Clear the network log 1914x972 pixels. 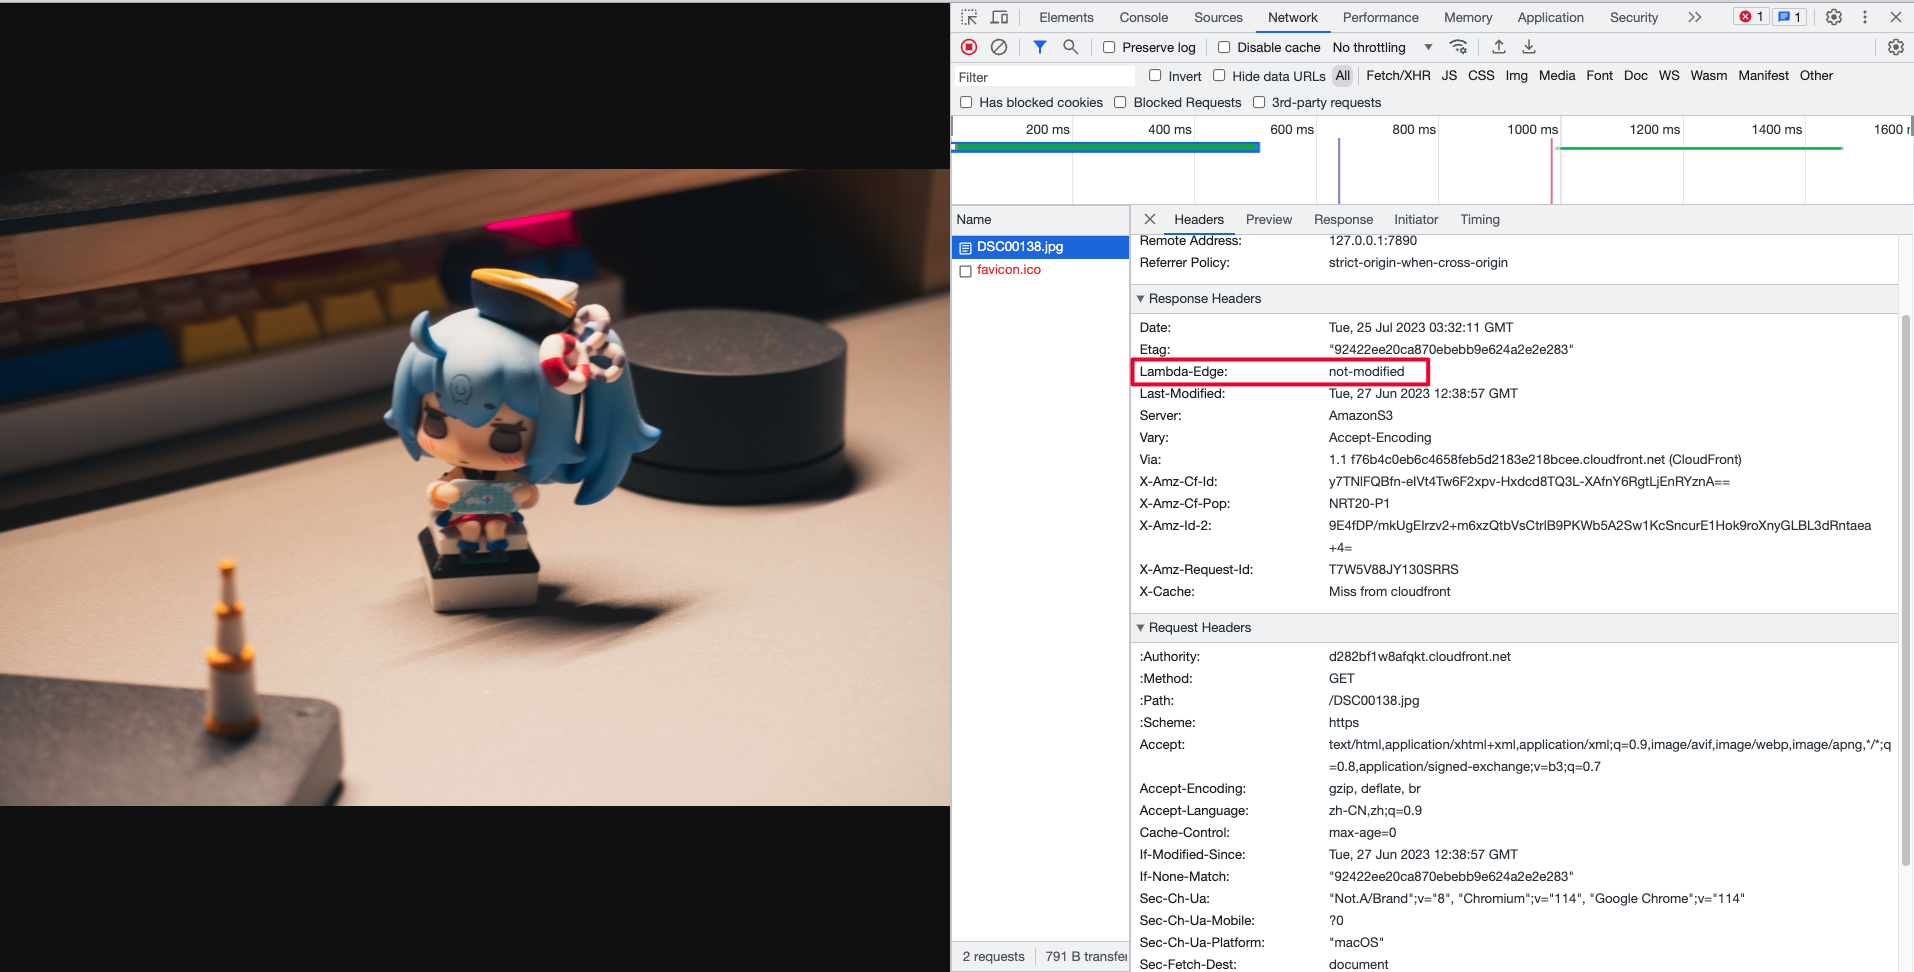click(999, 47)
